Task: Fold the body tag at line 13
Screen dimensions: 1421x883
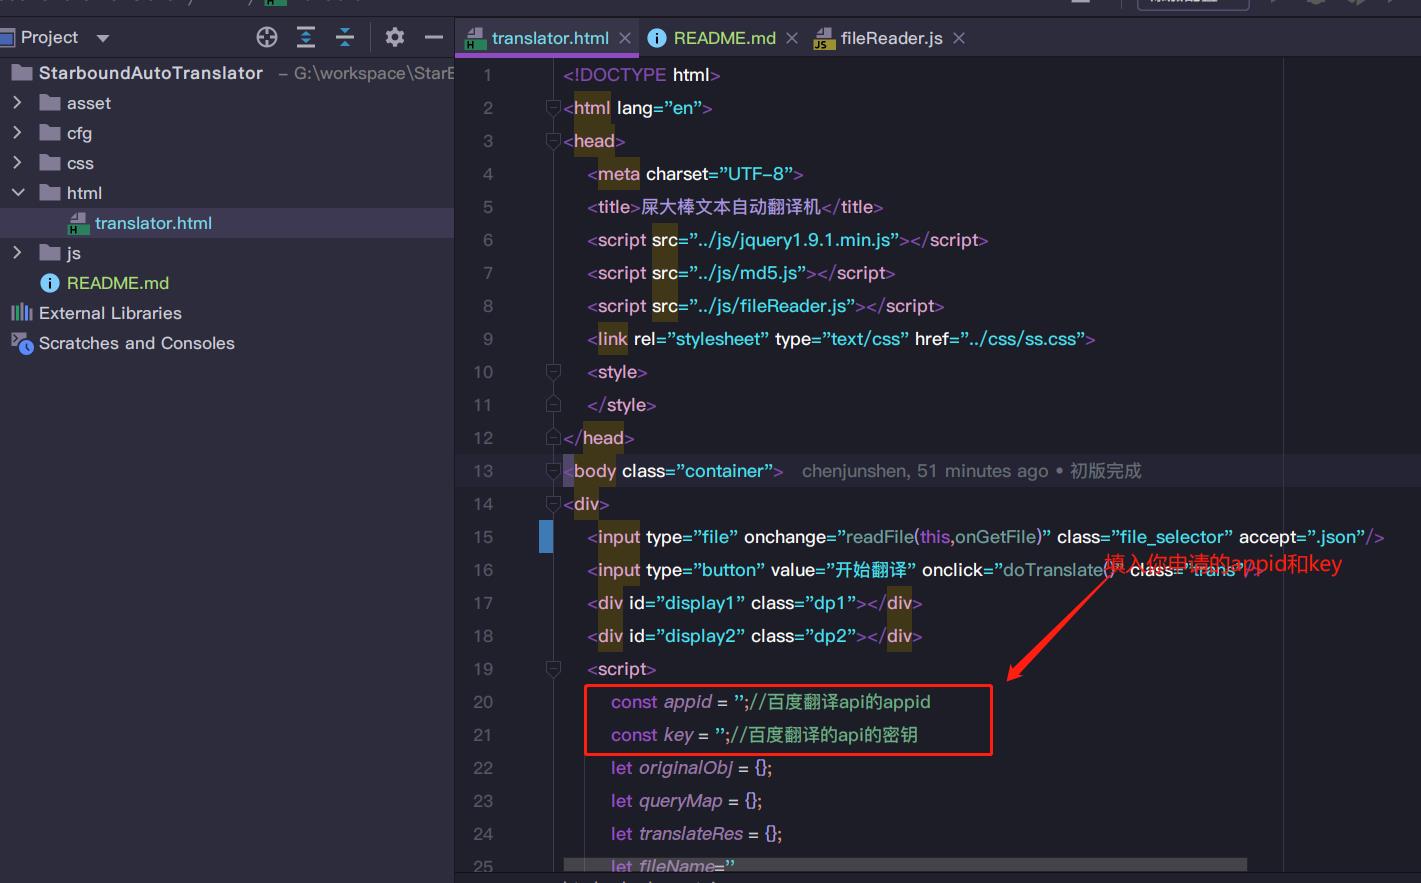Action: pyautogui.click(x=553, y=471)
